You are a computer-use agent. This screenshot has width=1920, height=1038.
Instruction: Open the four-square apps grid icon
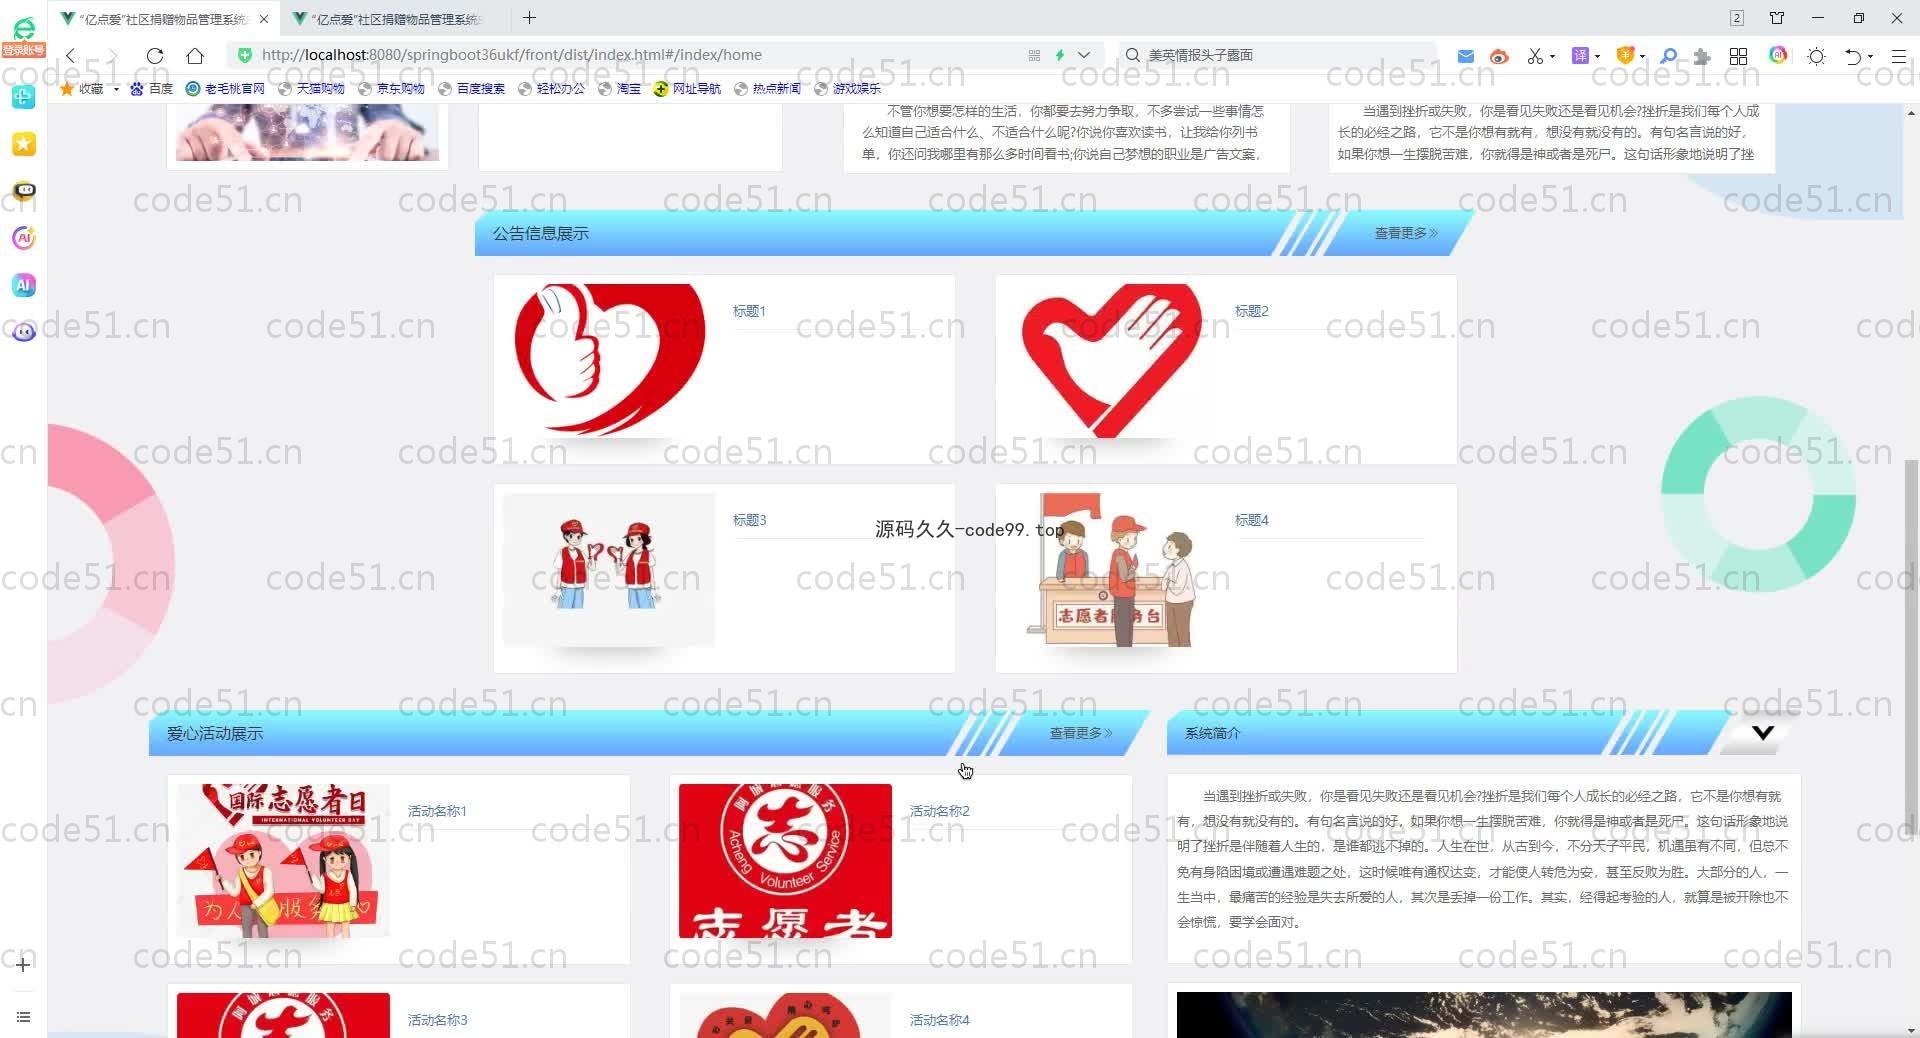[1739, 56]
